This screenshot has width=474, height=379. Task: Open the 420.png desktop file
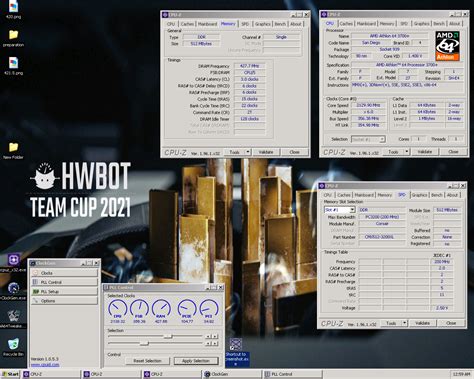(13, 9)
